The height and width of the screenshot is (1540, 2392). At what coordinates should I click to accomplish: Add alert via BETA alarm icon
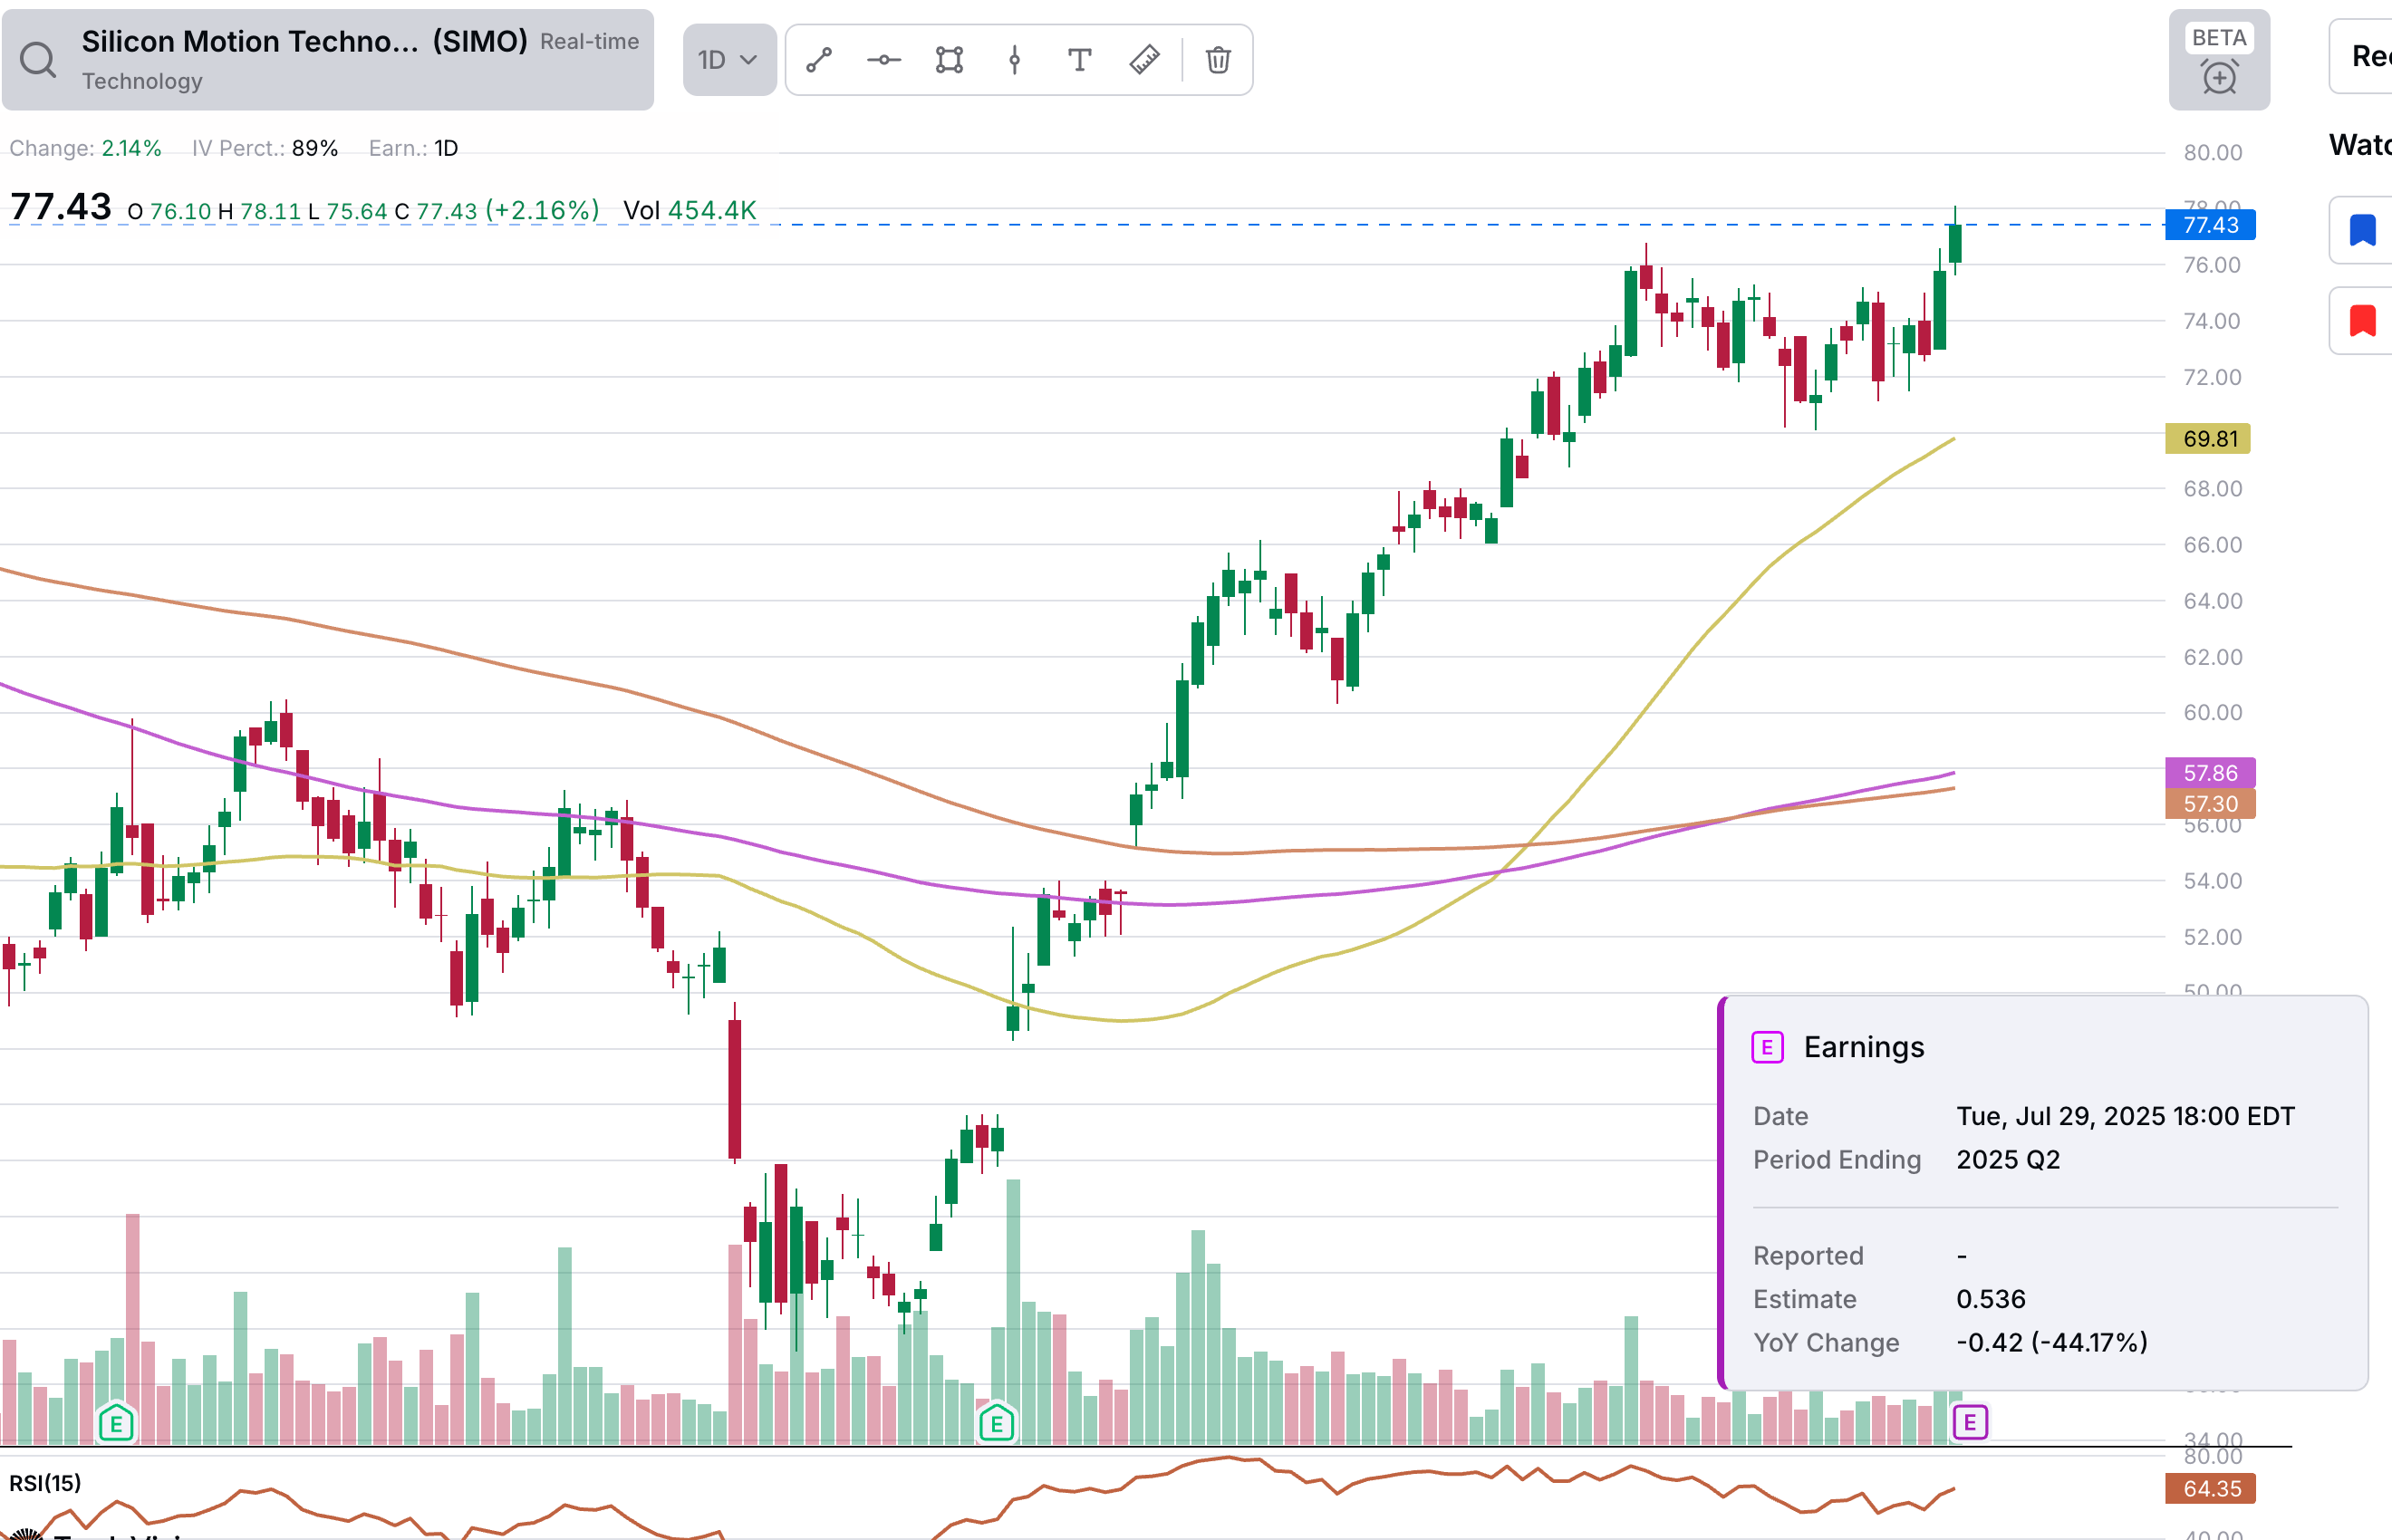pyautogui.click(x=2219, y=60)
